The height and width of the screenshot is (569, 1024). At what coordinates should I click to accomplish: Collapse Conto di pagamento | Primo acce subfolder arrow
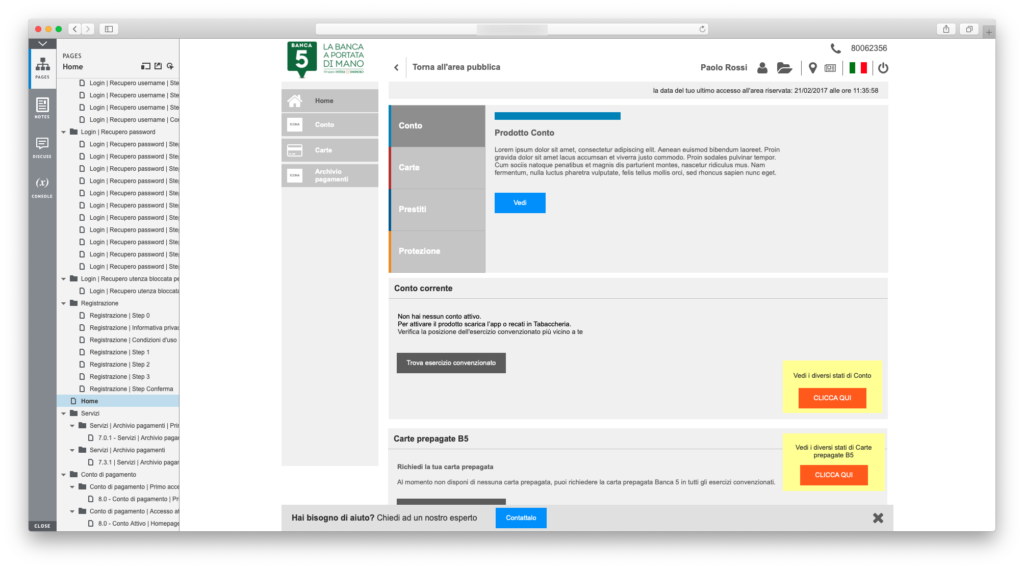click(72, 487)
